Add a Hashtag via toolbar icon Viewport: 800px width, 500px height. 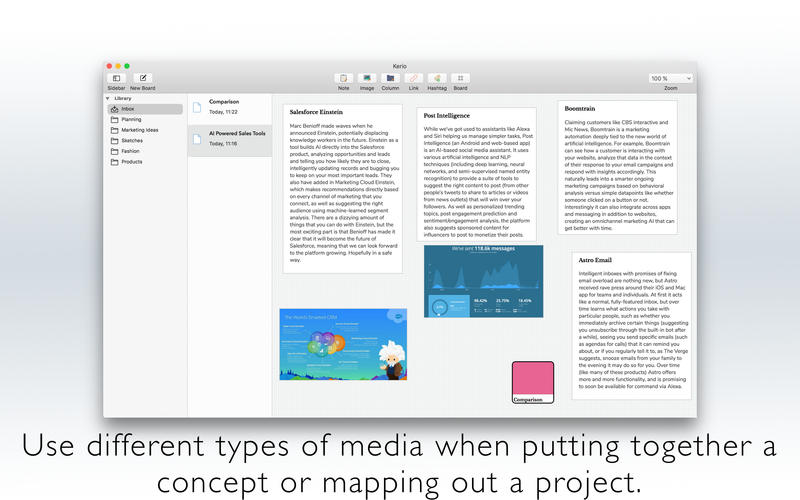pyautogui.click(x=437, y=78)
